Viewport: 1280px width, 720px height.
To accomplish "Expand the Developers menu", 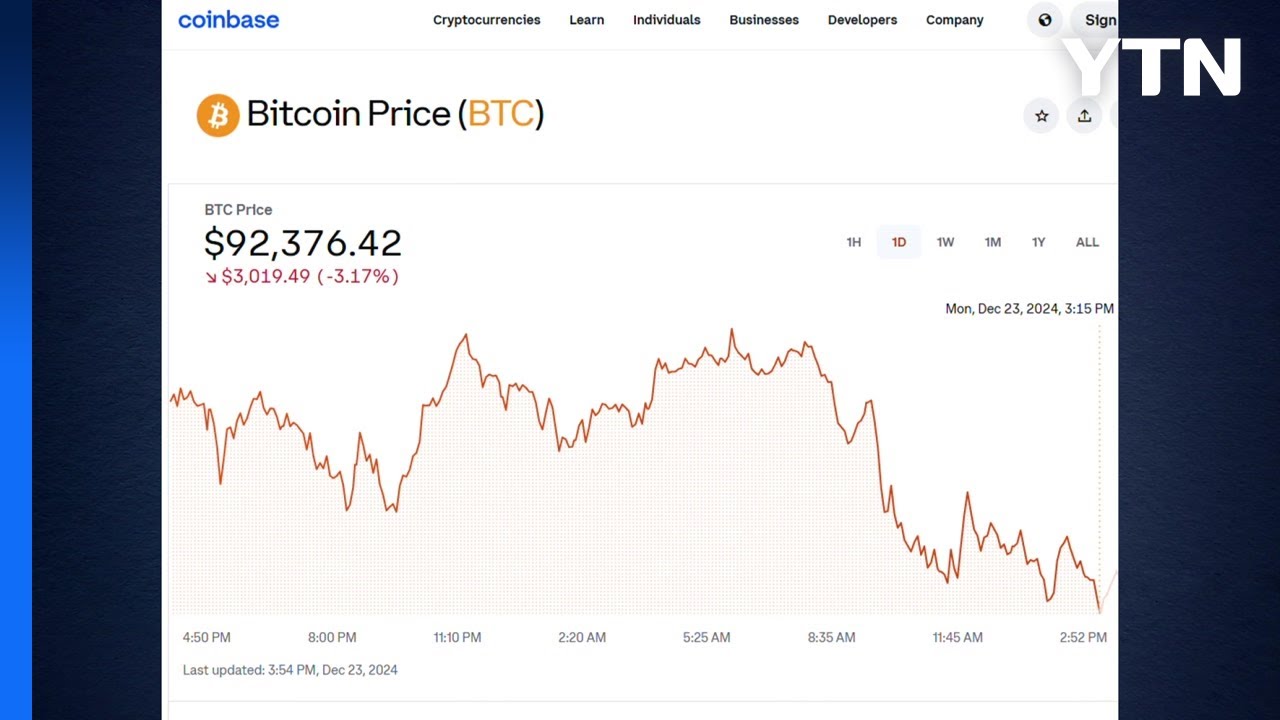I will point(862,20).
